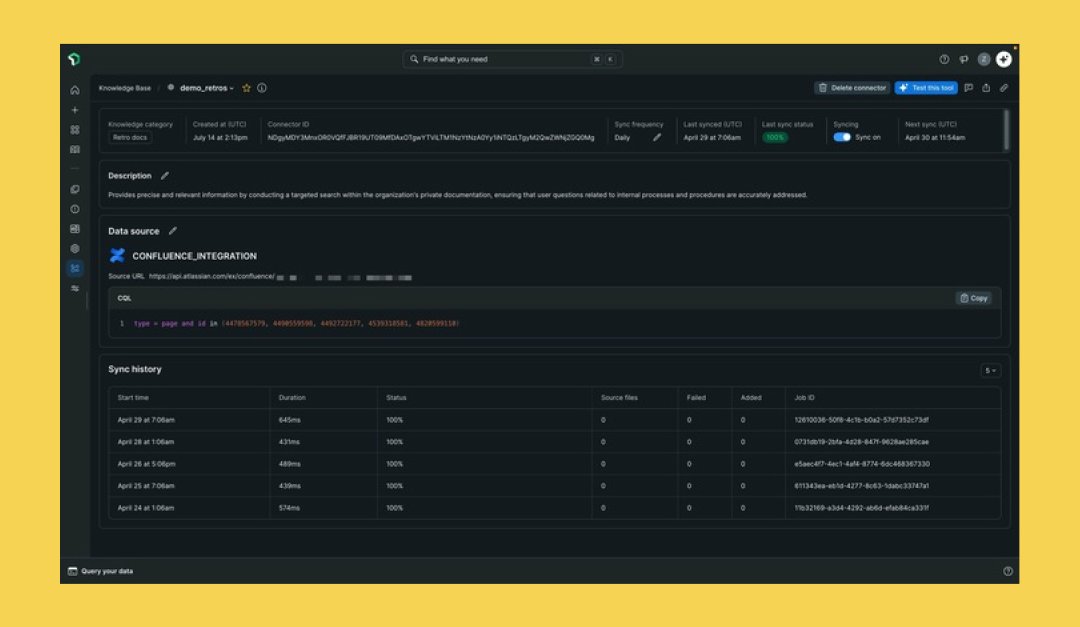
Task: Open Query your data bar
Action: [101, 571]
